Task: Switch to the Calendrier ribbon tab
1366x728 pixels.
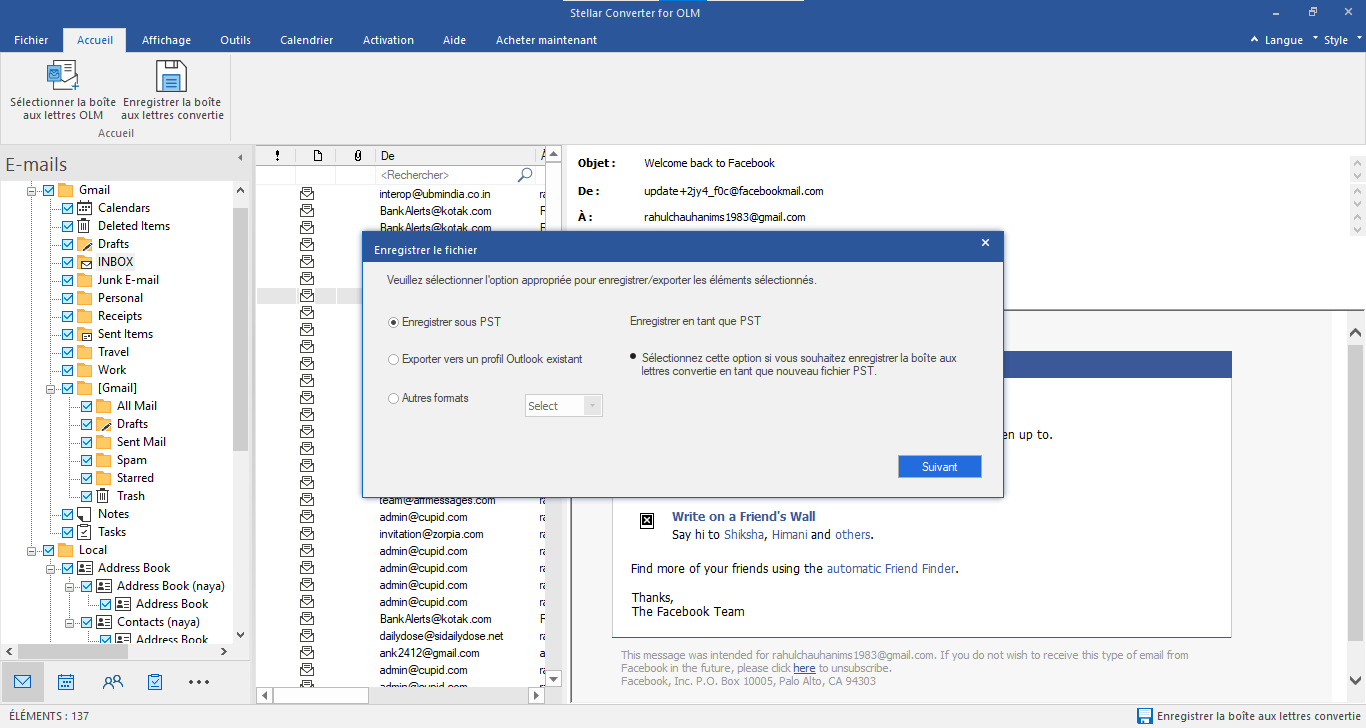Action: pyautogui.click(x=306, y=40)
